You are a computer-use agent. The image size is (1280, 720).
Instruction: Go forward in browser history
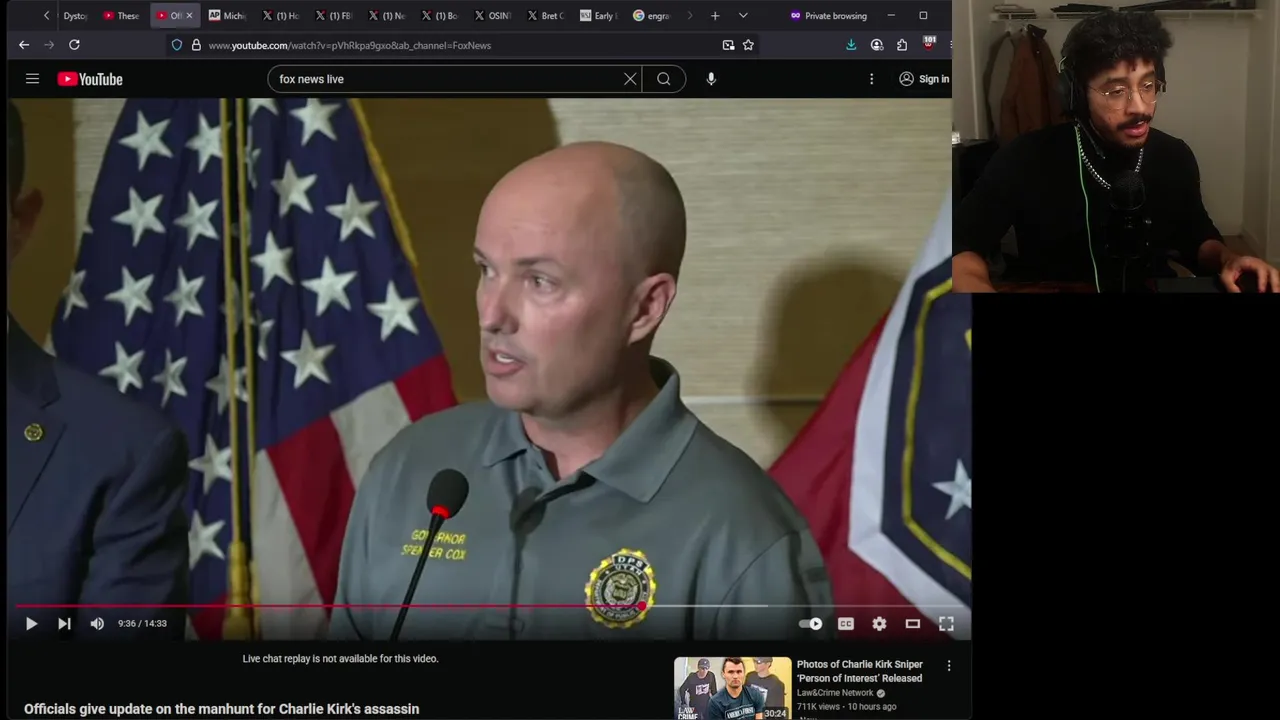49,45
